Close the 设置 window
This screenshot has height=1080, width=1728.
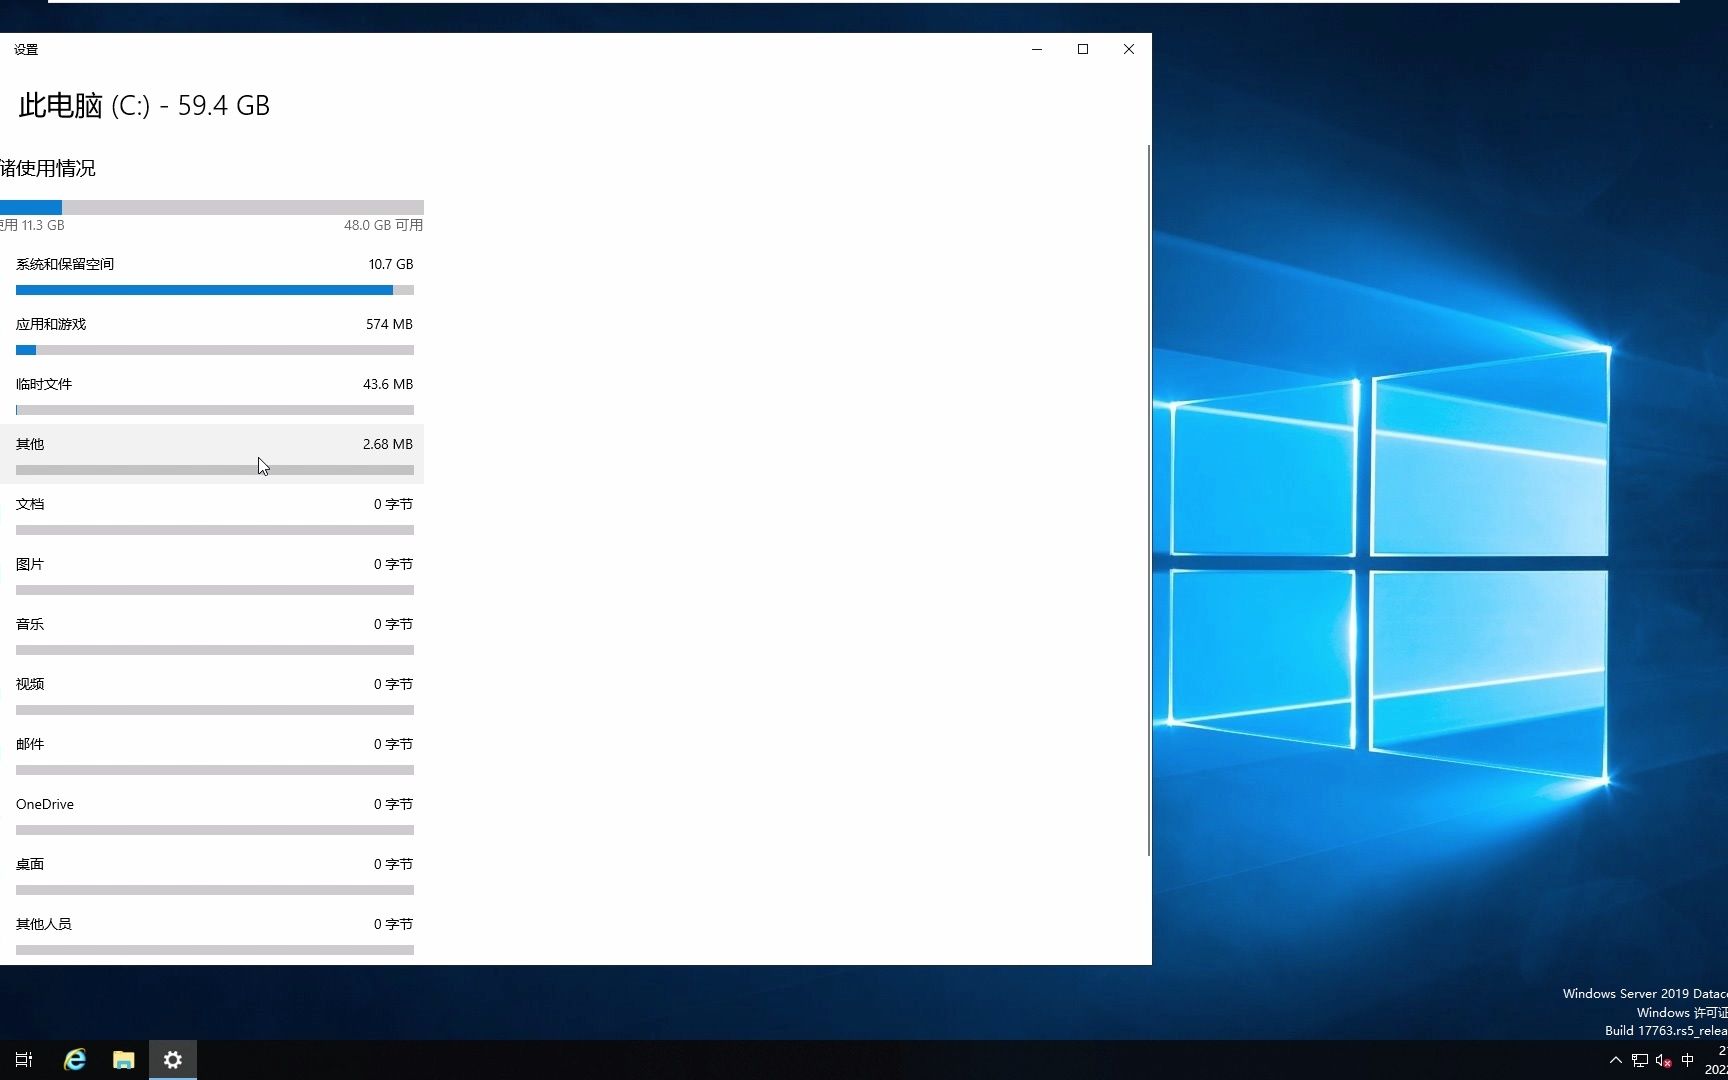pos(1129,49)
